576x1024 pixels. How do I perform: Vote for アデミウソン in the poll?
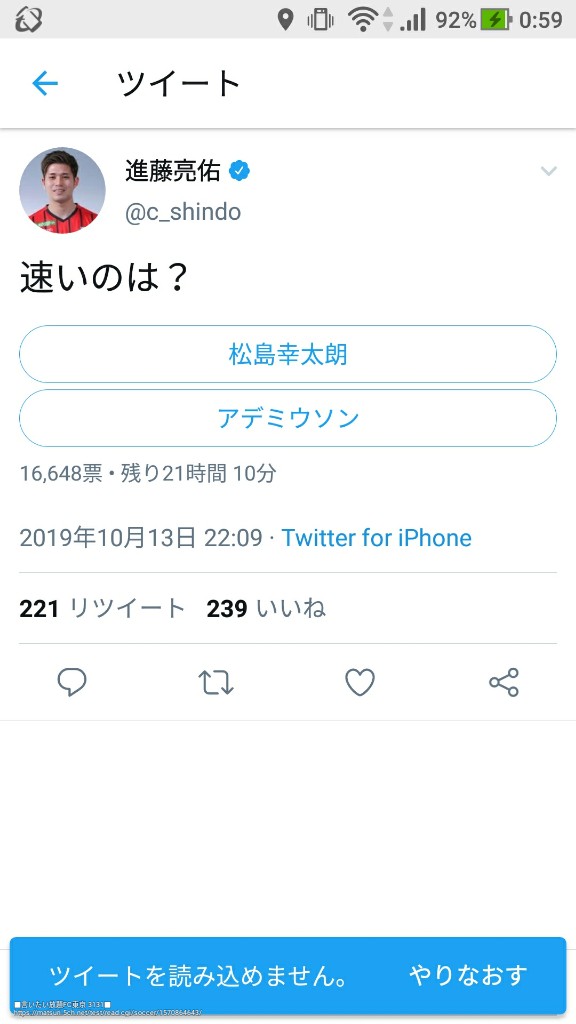pyautogui.click(x=288, y=418)
